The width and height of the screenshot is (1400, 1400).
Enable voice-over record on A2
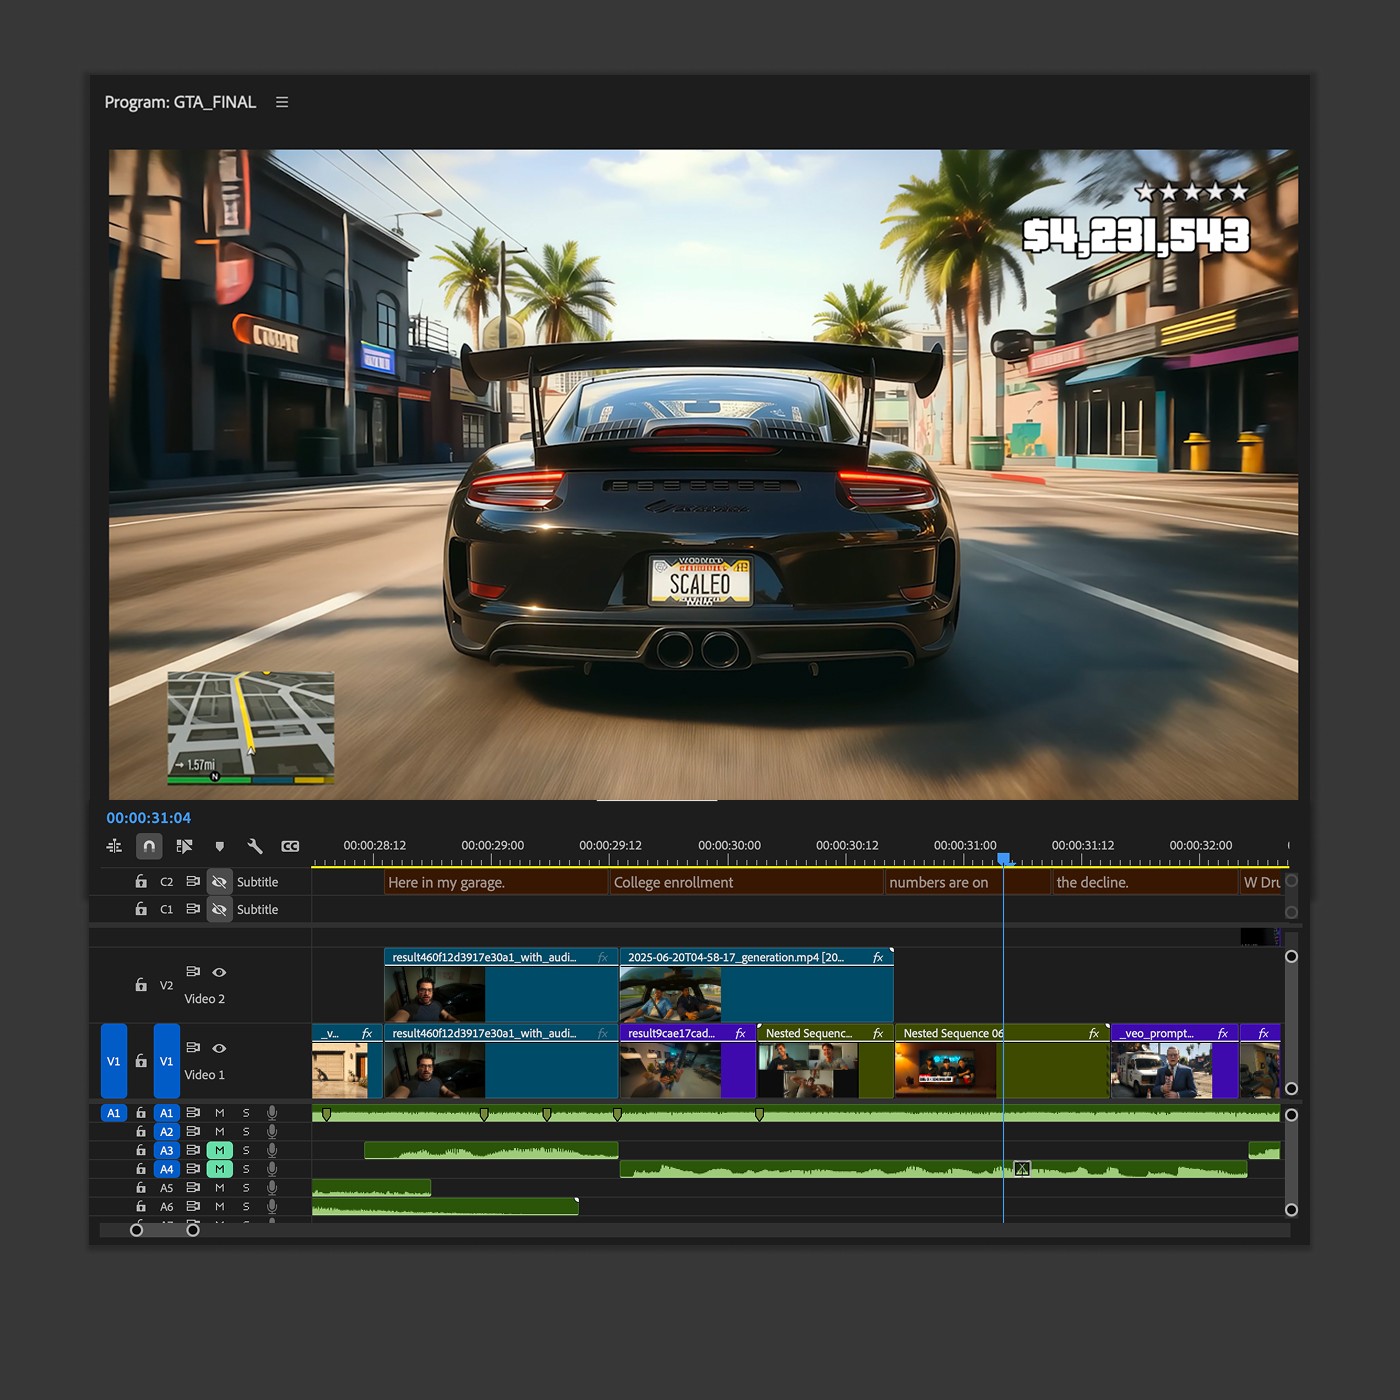click(x=272, y=1132)
